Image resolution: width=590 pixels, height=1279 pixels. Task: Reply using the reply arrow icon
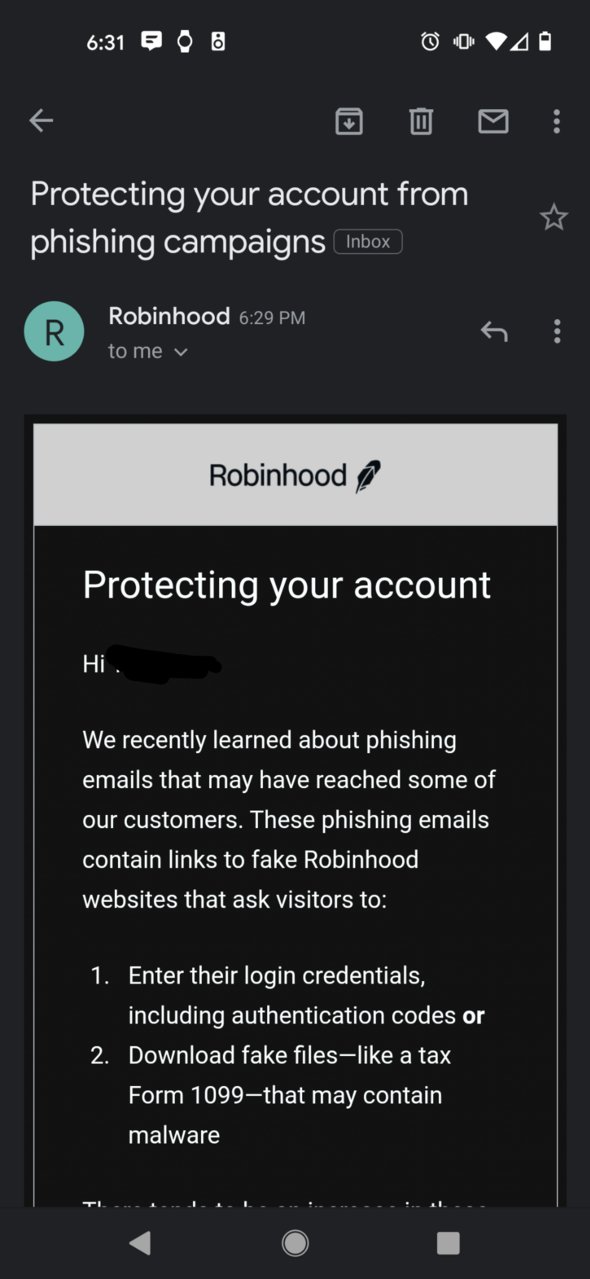coord(494,331)
